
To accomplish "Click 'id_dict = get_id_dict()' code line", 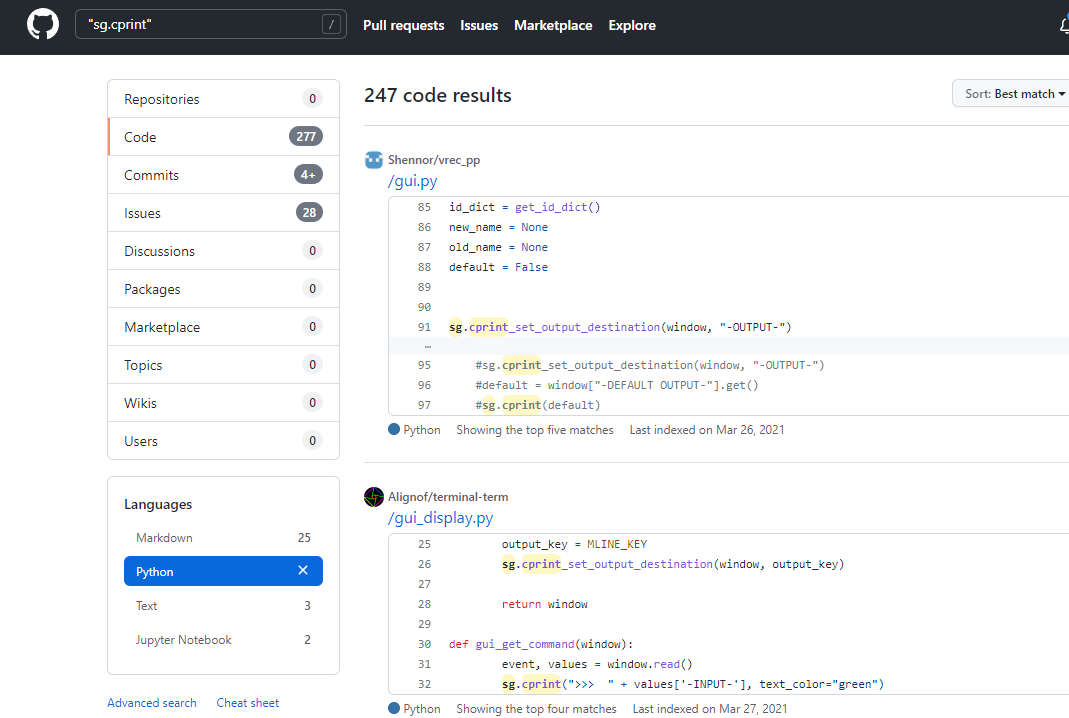I will point(524,207).
